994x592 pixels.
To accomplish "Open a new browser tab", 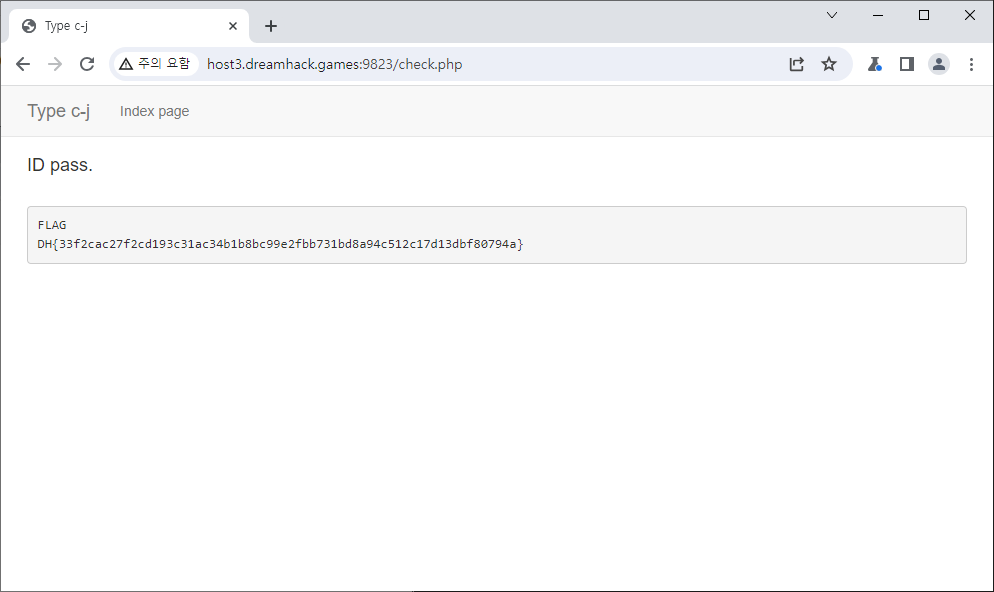I will coord(271,26).
